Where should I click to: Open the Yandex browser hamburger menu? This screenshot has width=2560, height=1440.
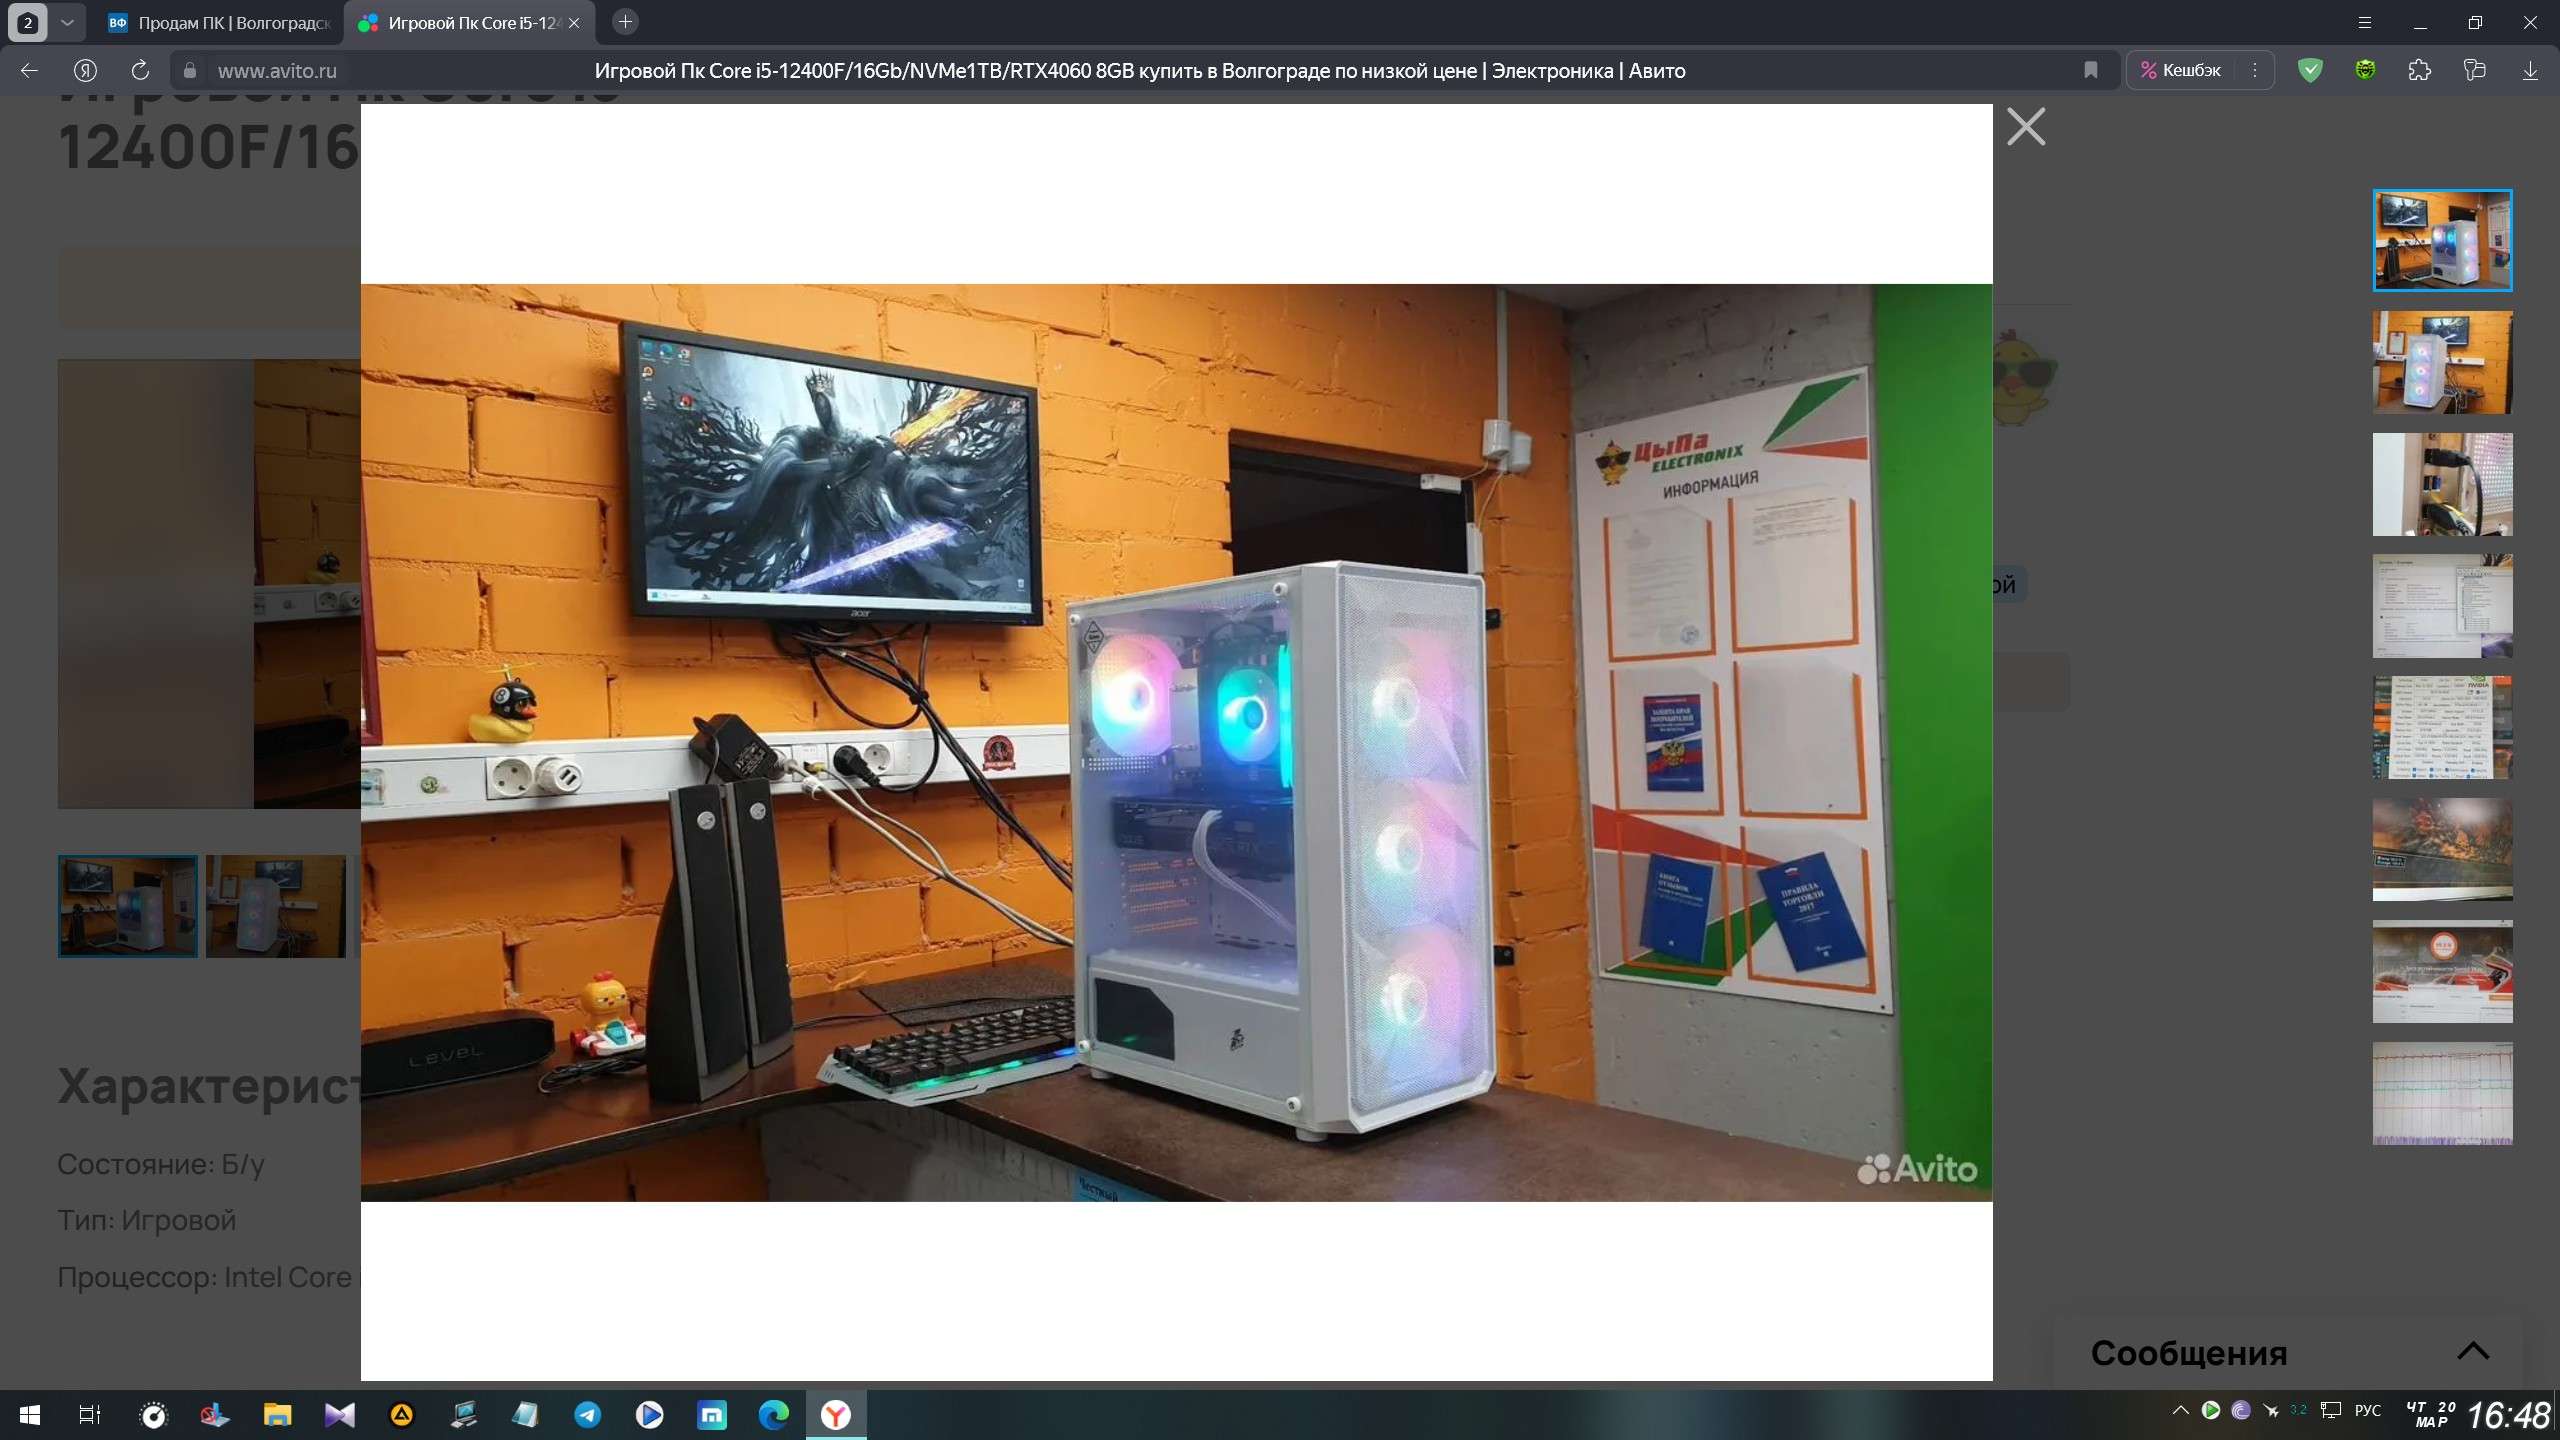(2365, 22)
